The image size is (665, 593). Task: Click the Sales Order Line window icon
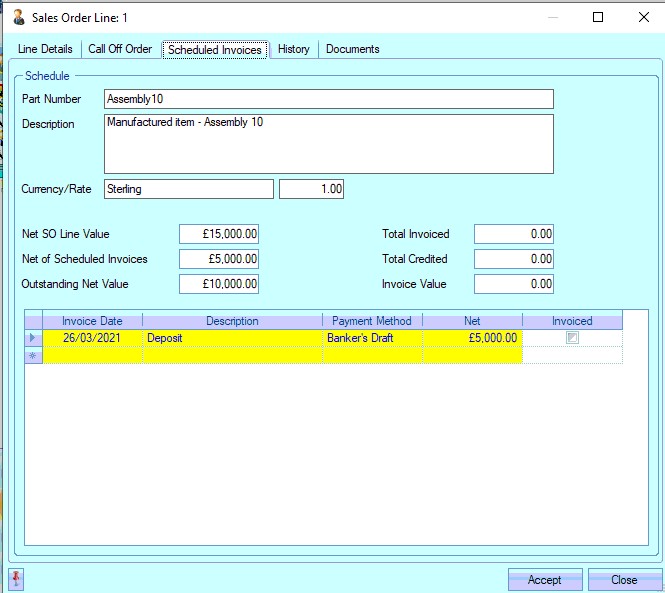click(19, 17)
